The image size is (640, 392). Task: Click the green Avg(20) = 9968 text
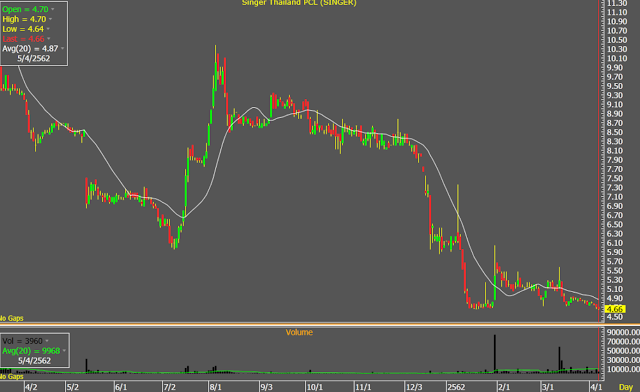click(31, 351)
